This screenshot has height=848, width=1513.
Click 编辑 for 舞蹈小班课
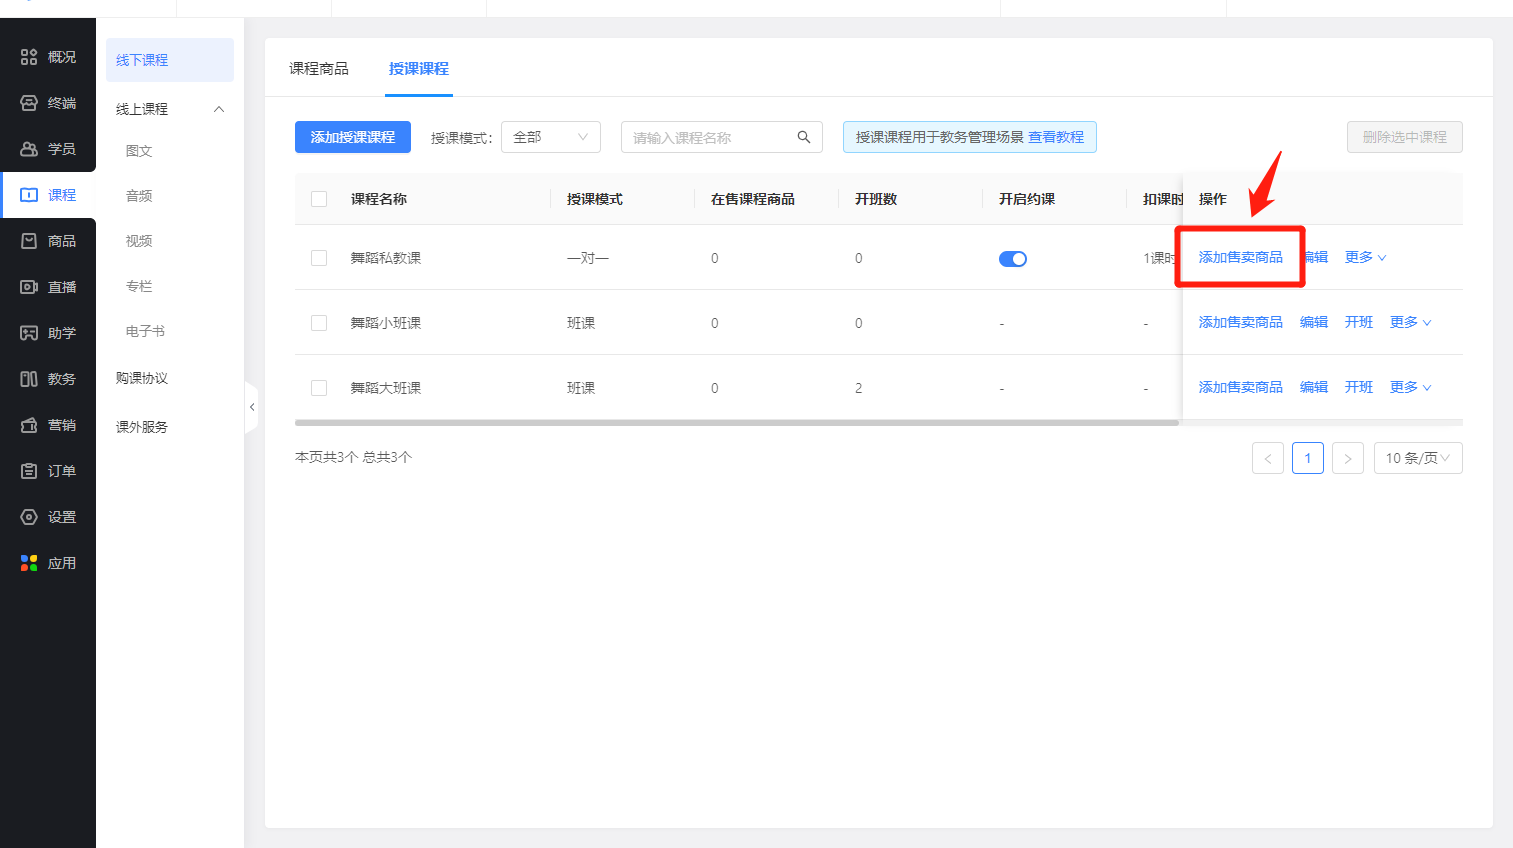[x=1314, y=322]
